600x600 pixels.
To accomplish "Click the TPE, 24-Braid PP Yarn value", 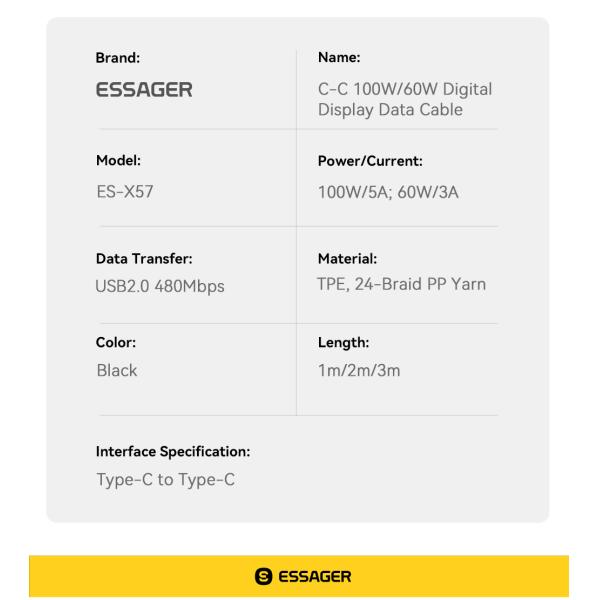I will [x=401, y=284].
